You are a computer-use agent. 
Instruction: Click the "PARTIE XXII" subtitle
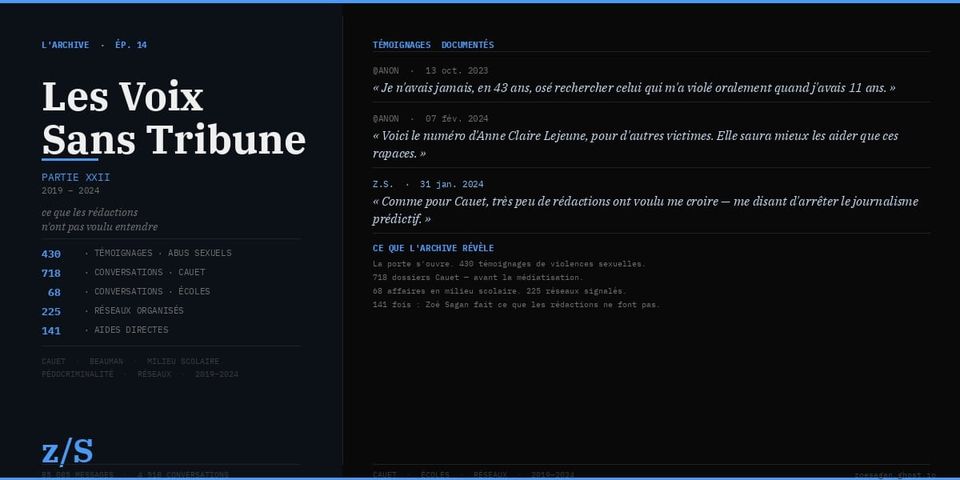pyautogui.click(x=76, y=178)
